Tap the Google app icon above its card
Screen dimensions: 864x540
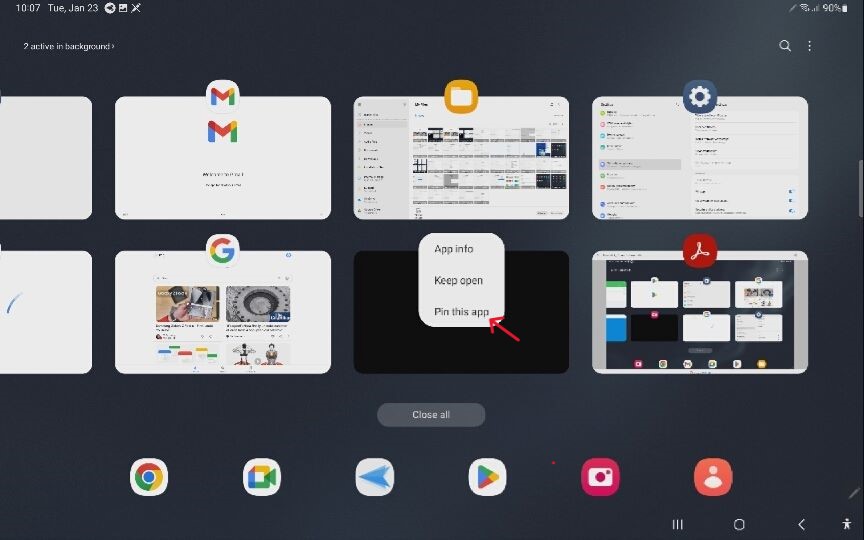click(x=223, y=251)
